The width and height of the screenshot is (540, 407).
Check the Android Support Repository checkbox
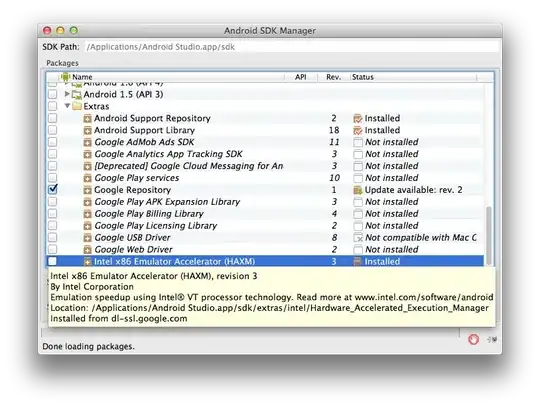coord(53,118)
